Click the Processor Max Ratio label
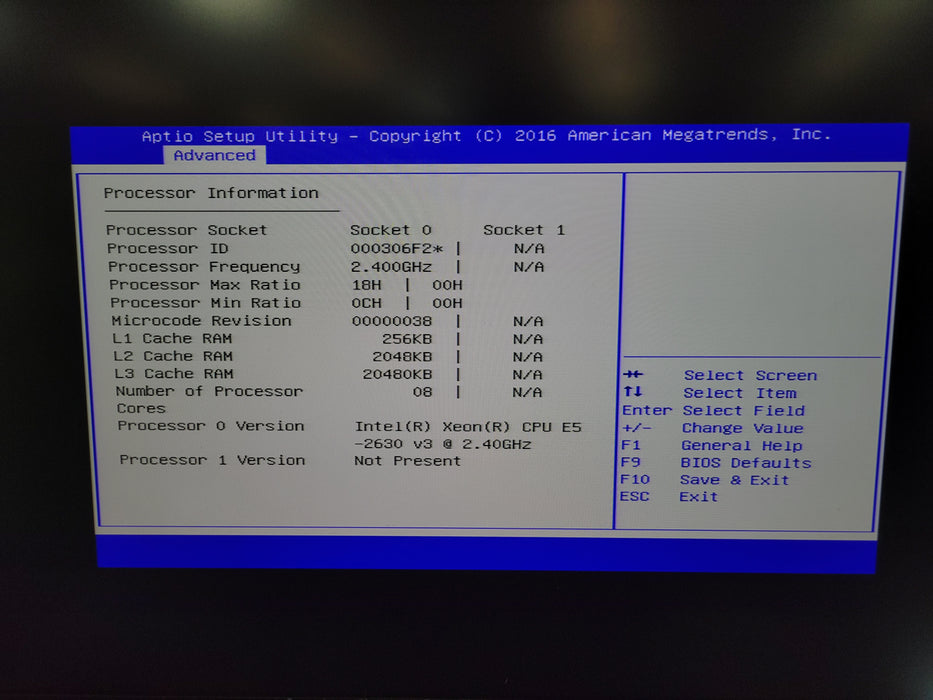Viewport: 933px width, 700px height. coord(205,285)
